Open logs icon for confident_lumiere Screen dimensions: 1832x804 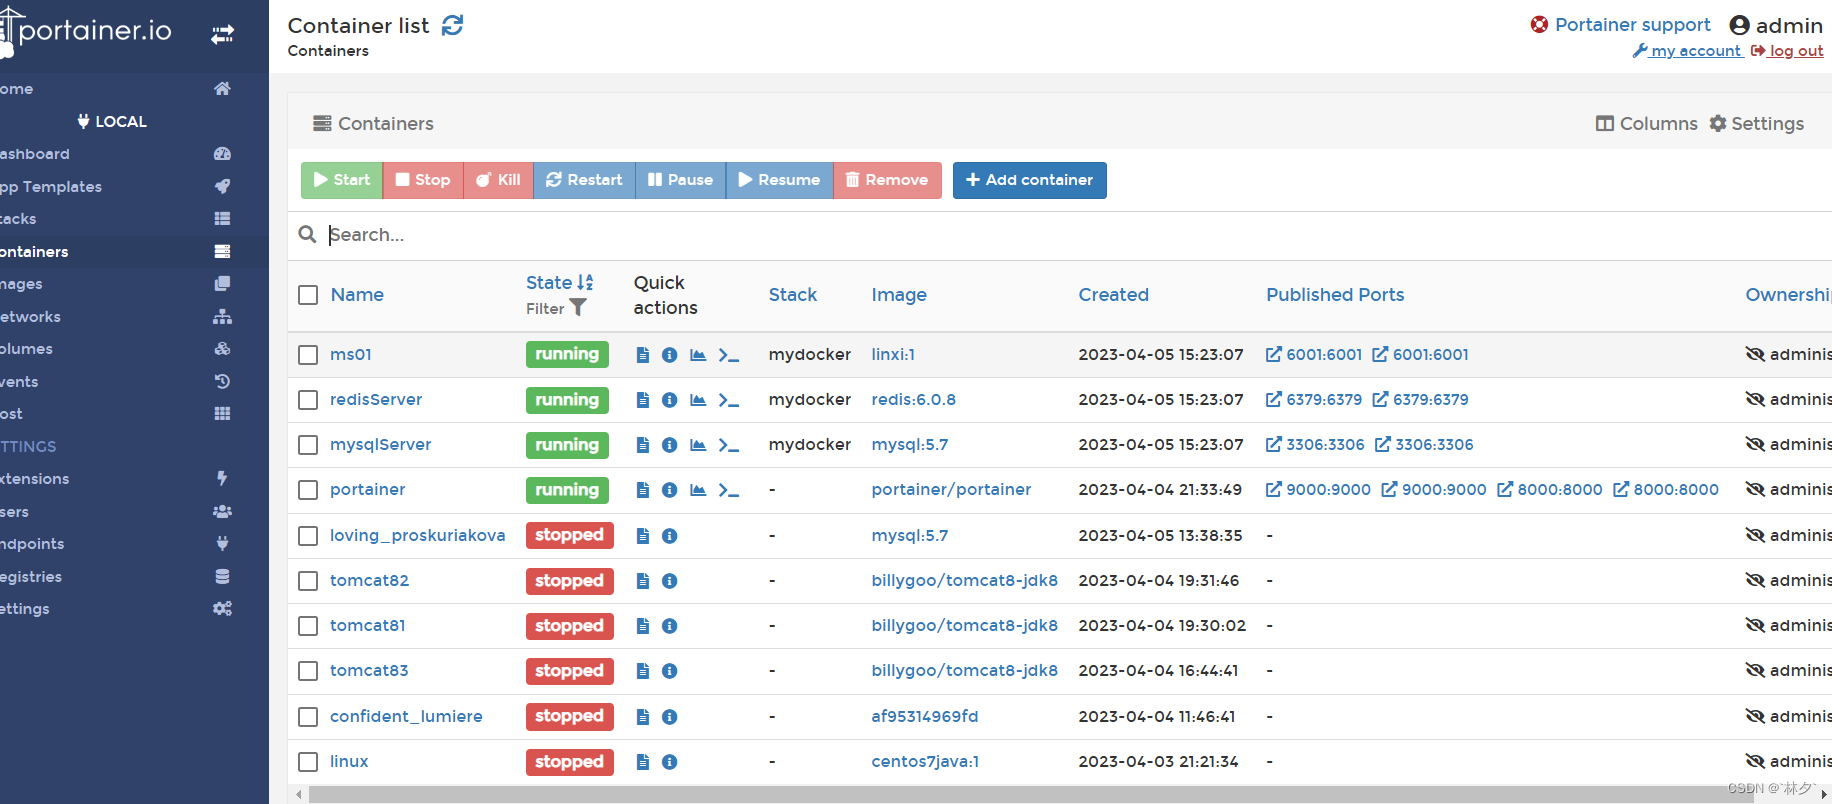pos(643,717)
